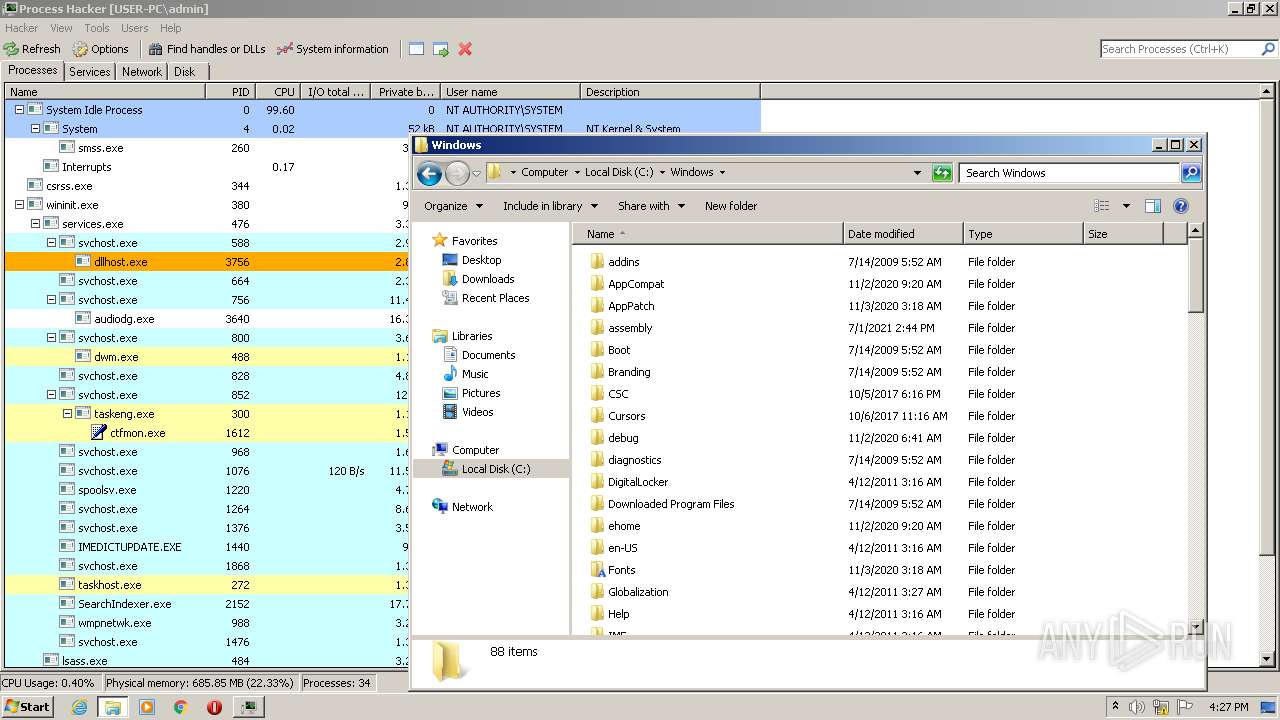Viewport: 1280px width, 720px height.
Task: Select the assembly folder
Action: pos(630,328)
